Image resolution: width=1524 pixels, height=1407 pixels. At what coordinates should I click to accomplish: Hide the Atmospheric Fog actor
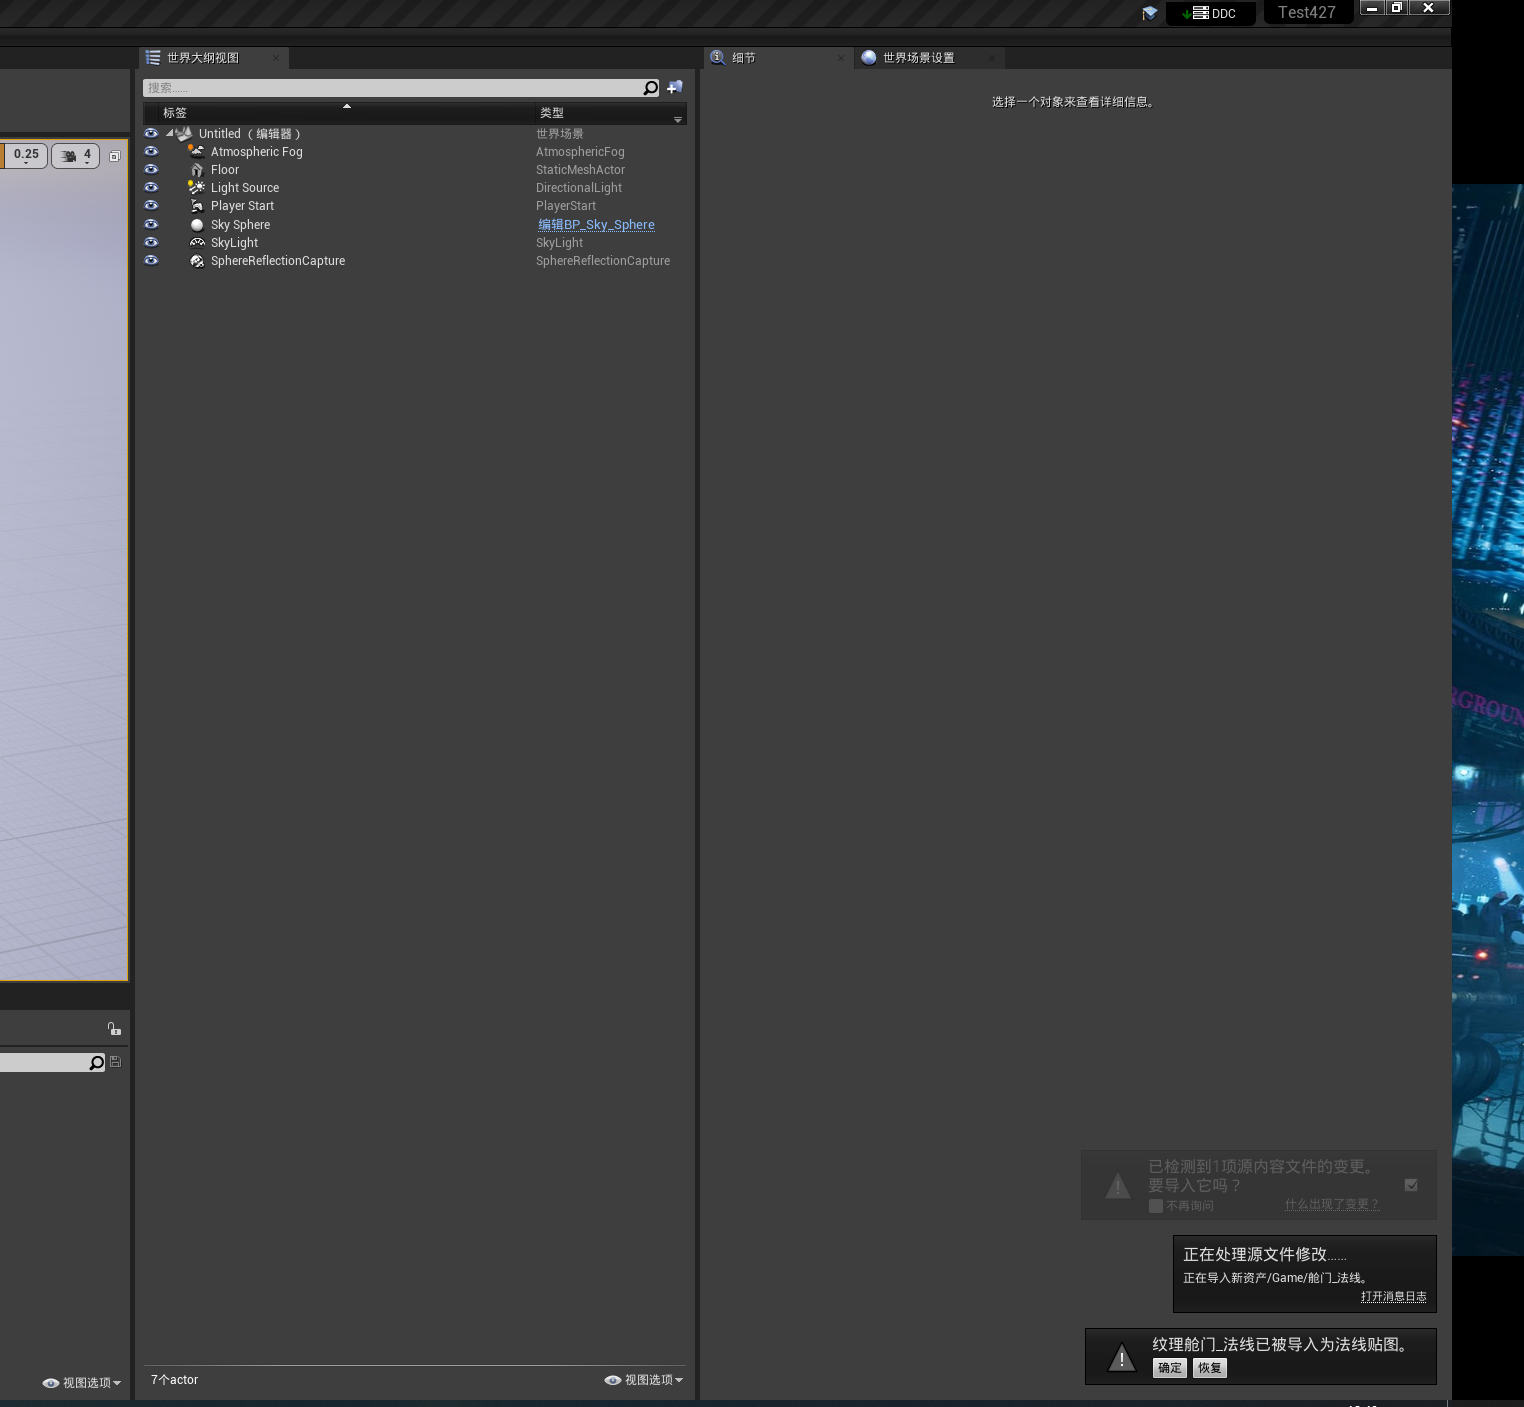tap(151, 151)
